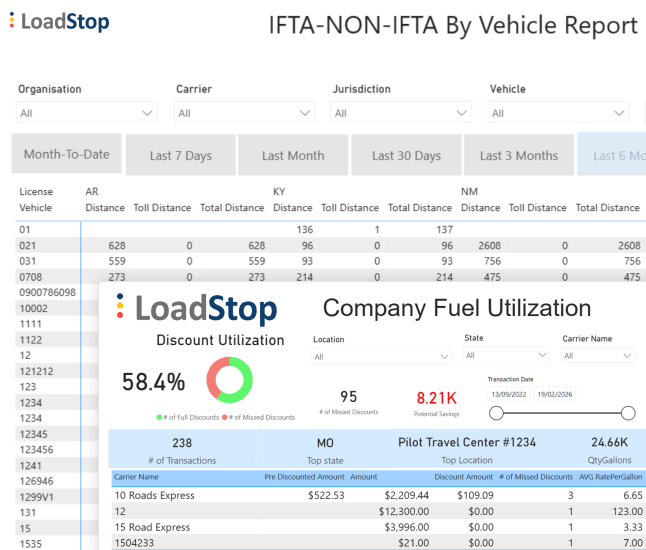Open the Jurisdiction dropdown

[401, 113]
